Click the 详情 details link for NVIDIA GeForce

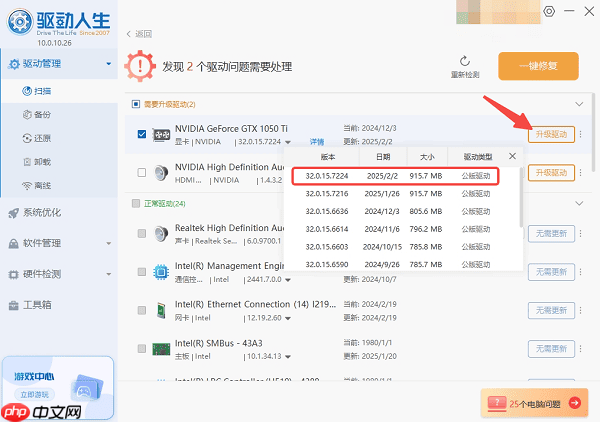(x=316, y=142)
